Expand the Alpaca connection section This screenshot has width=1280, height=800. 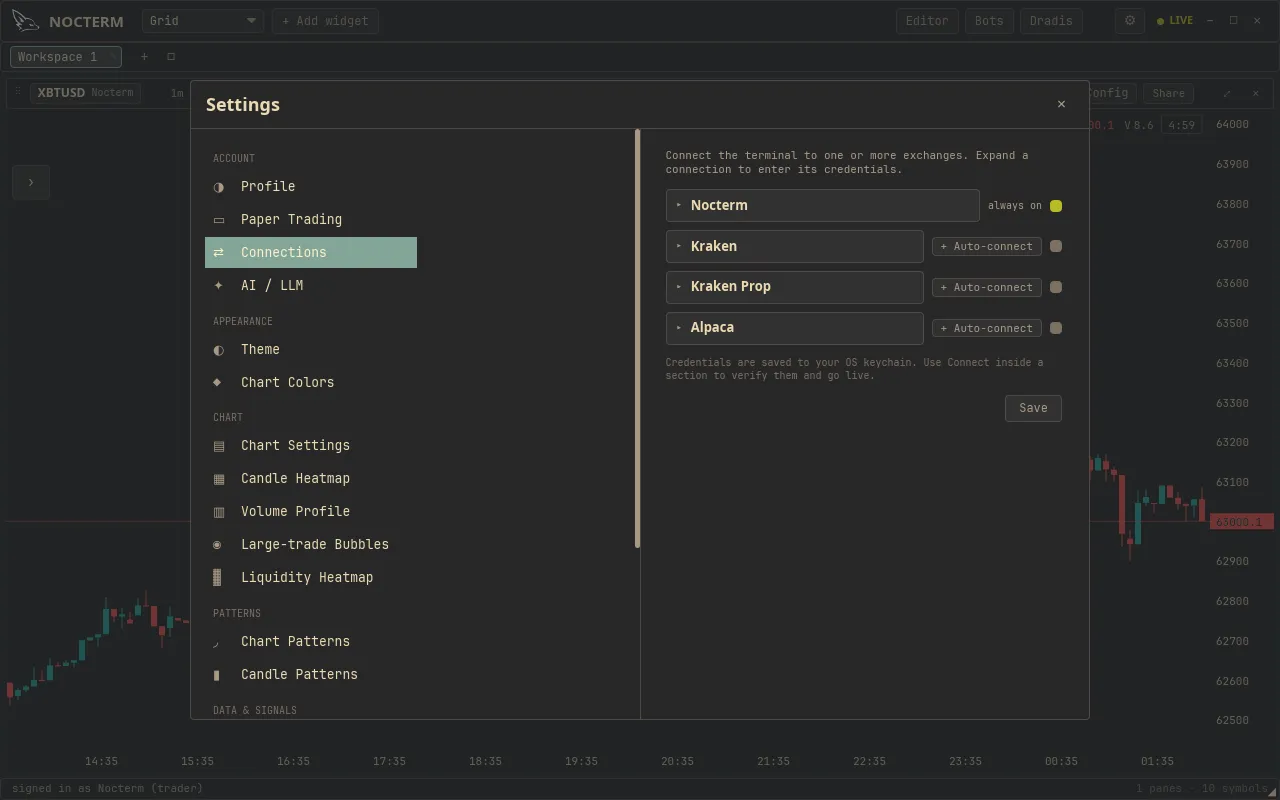(794, 328)
